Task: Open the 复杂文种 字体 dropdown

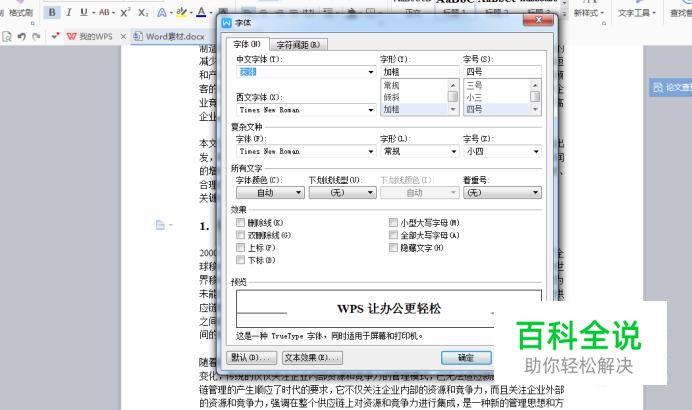Action: click(371, 151)
